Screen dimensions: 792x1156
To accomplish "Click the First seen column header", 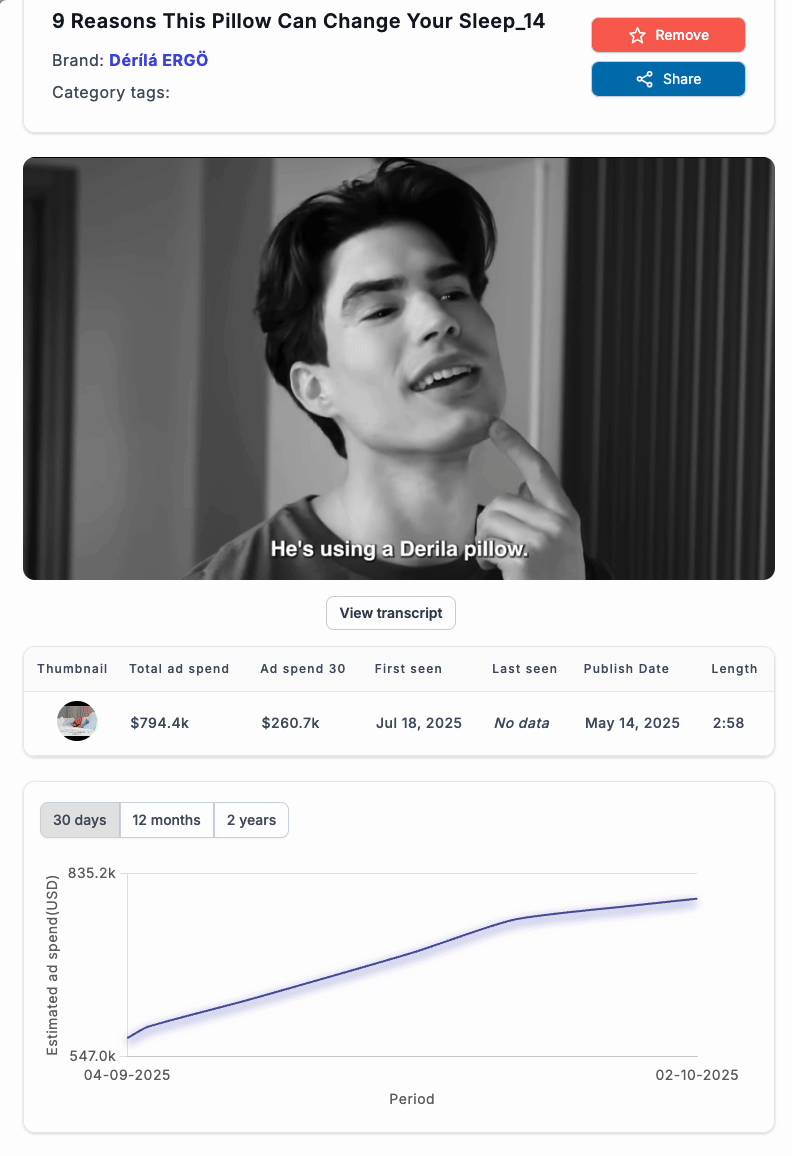I will click(x=408, y=669).
